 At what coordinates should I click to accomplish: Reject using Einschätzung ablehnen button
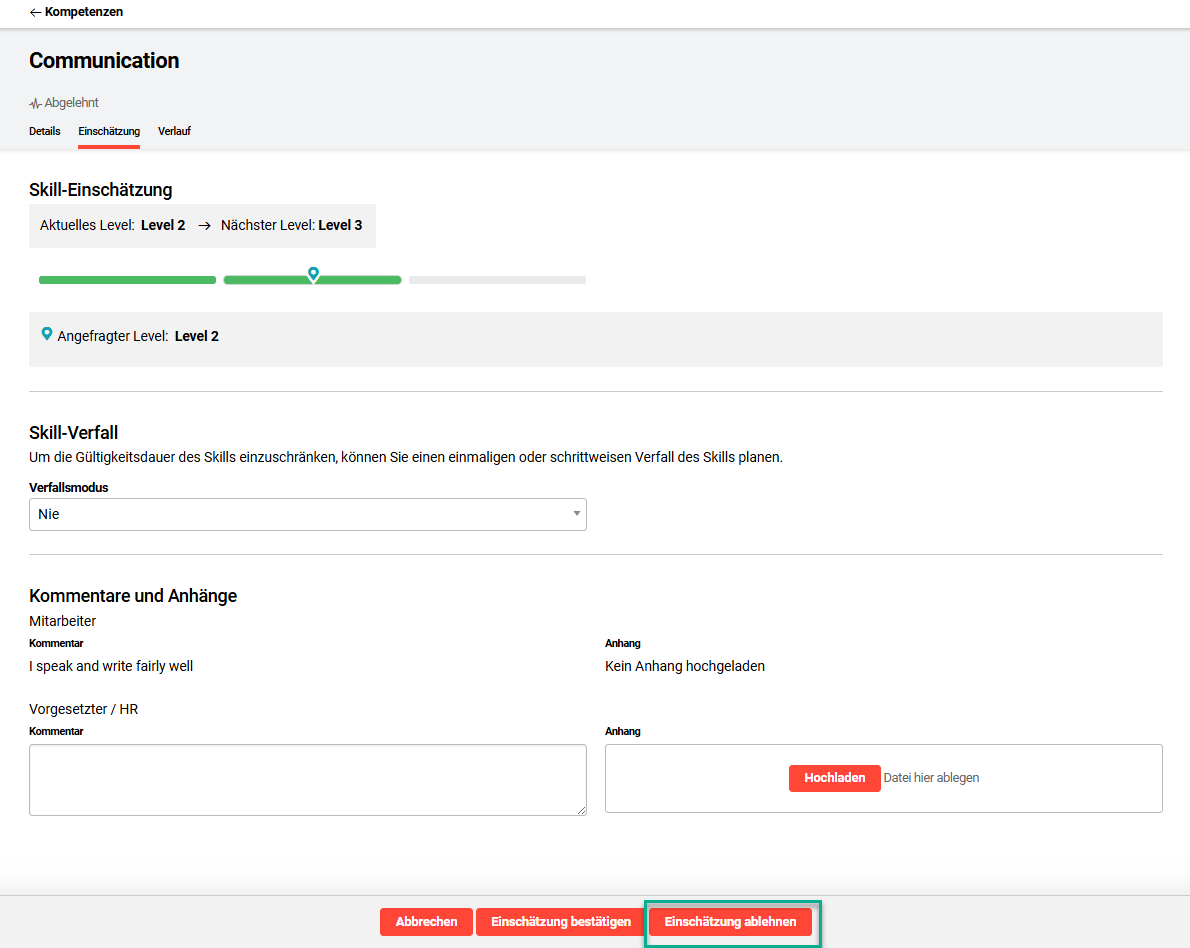[730, 922]
